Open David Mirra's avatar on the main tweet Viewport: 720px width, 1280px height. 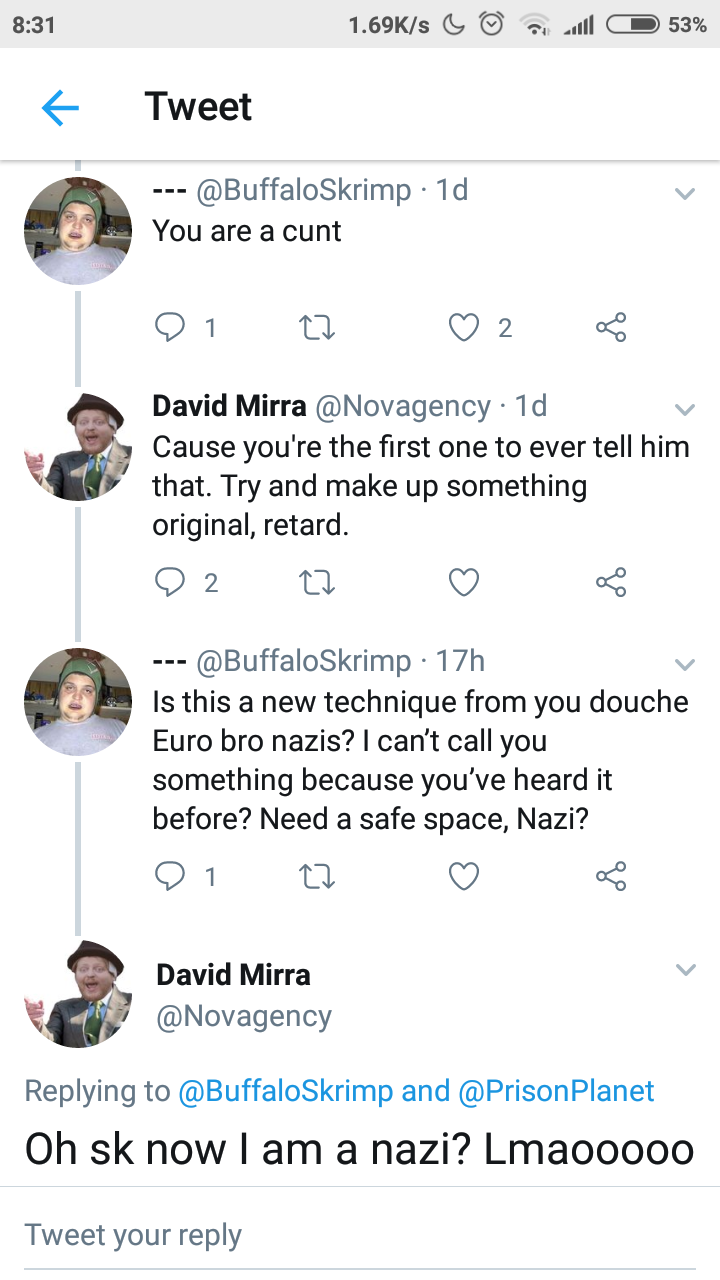(x=78, y=993)
